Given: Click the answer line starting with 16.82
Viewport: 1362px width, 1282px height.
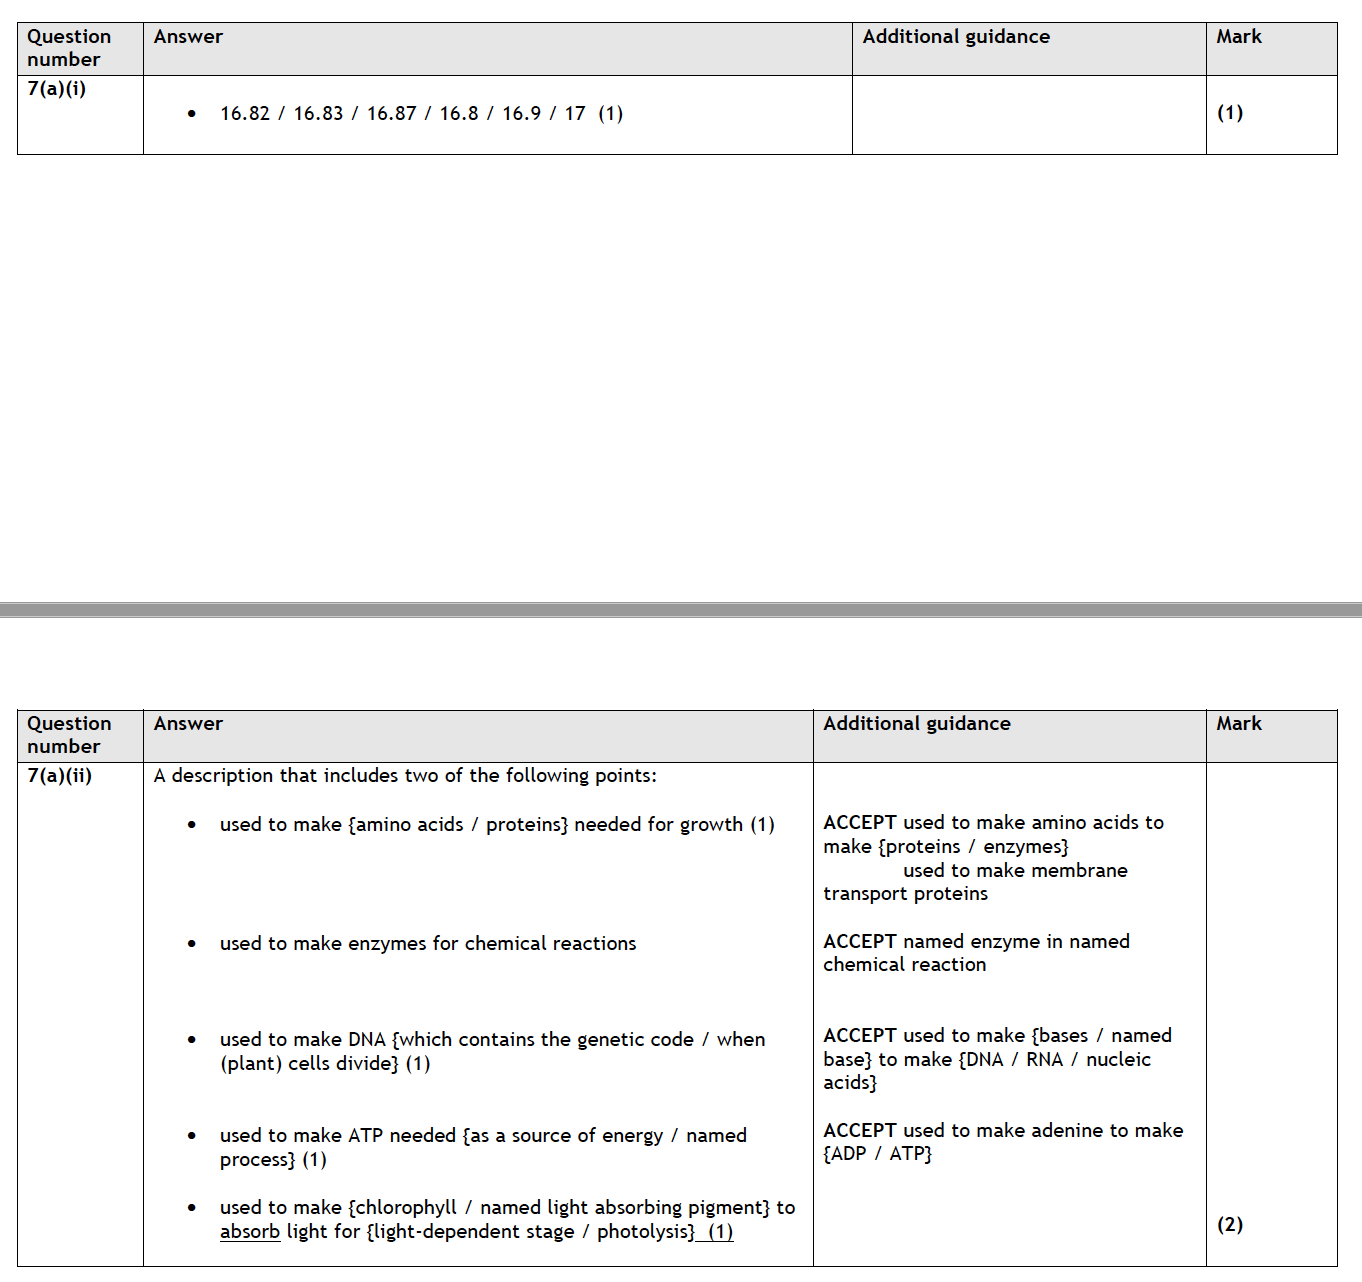Looking at the screenshot, I should coord(420,114).
